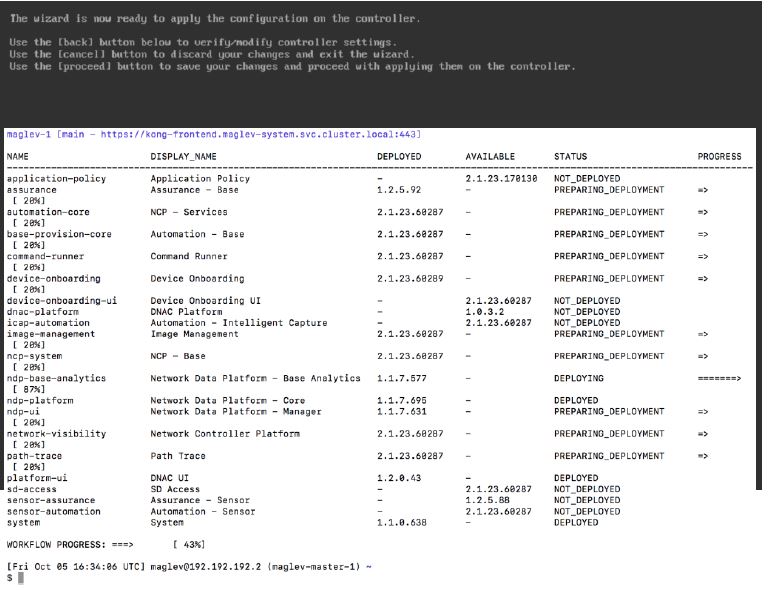Click the DISPLAY_NAME column header
The height and width of the screenshot is (590, 768).
point(183,157)
